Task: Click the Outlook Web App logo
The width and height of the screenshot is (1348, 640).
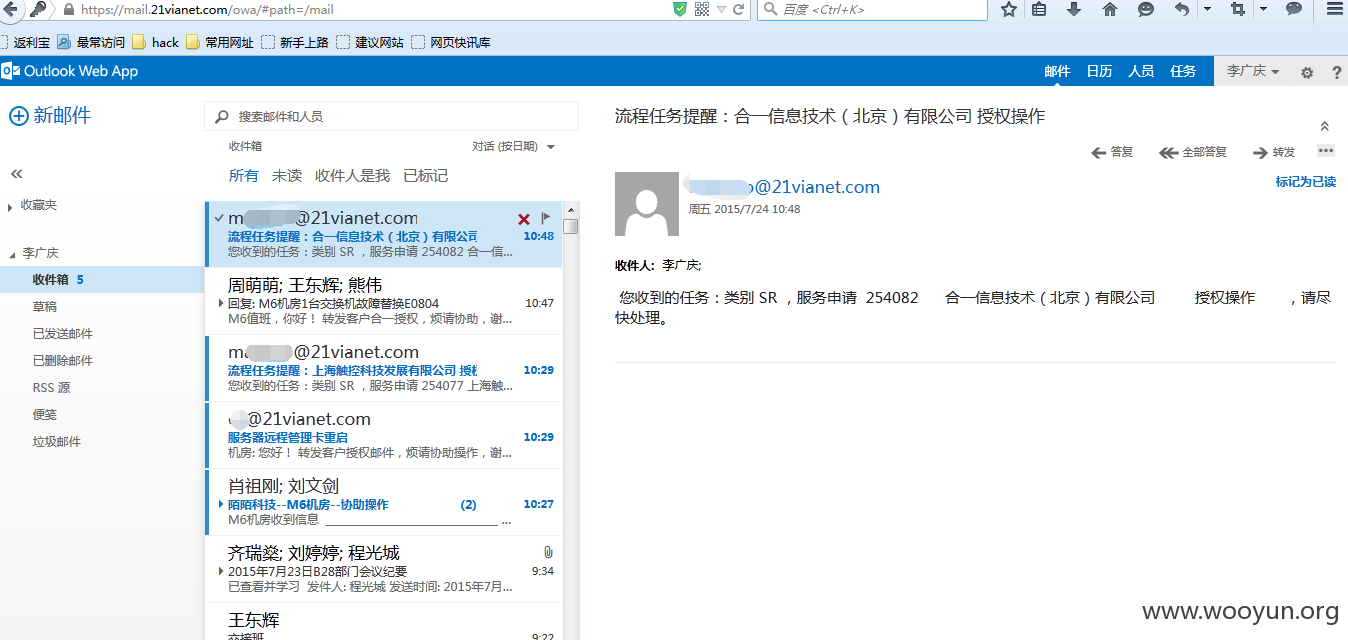Action: 70,71
